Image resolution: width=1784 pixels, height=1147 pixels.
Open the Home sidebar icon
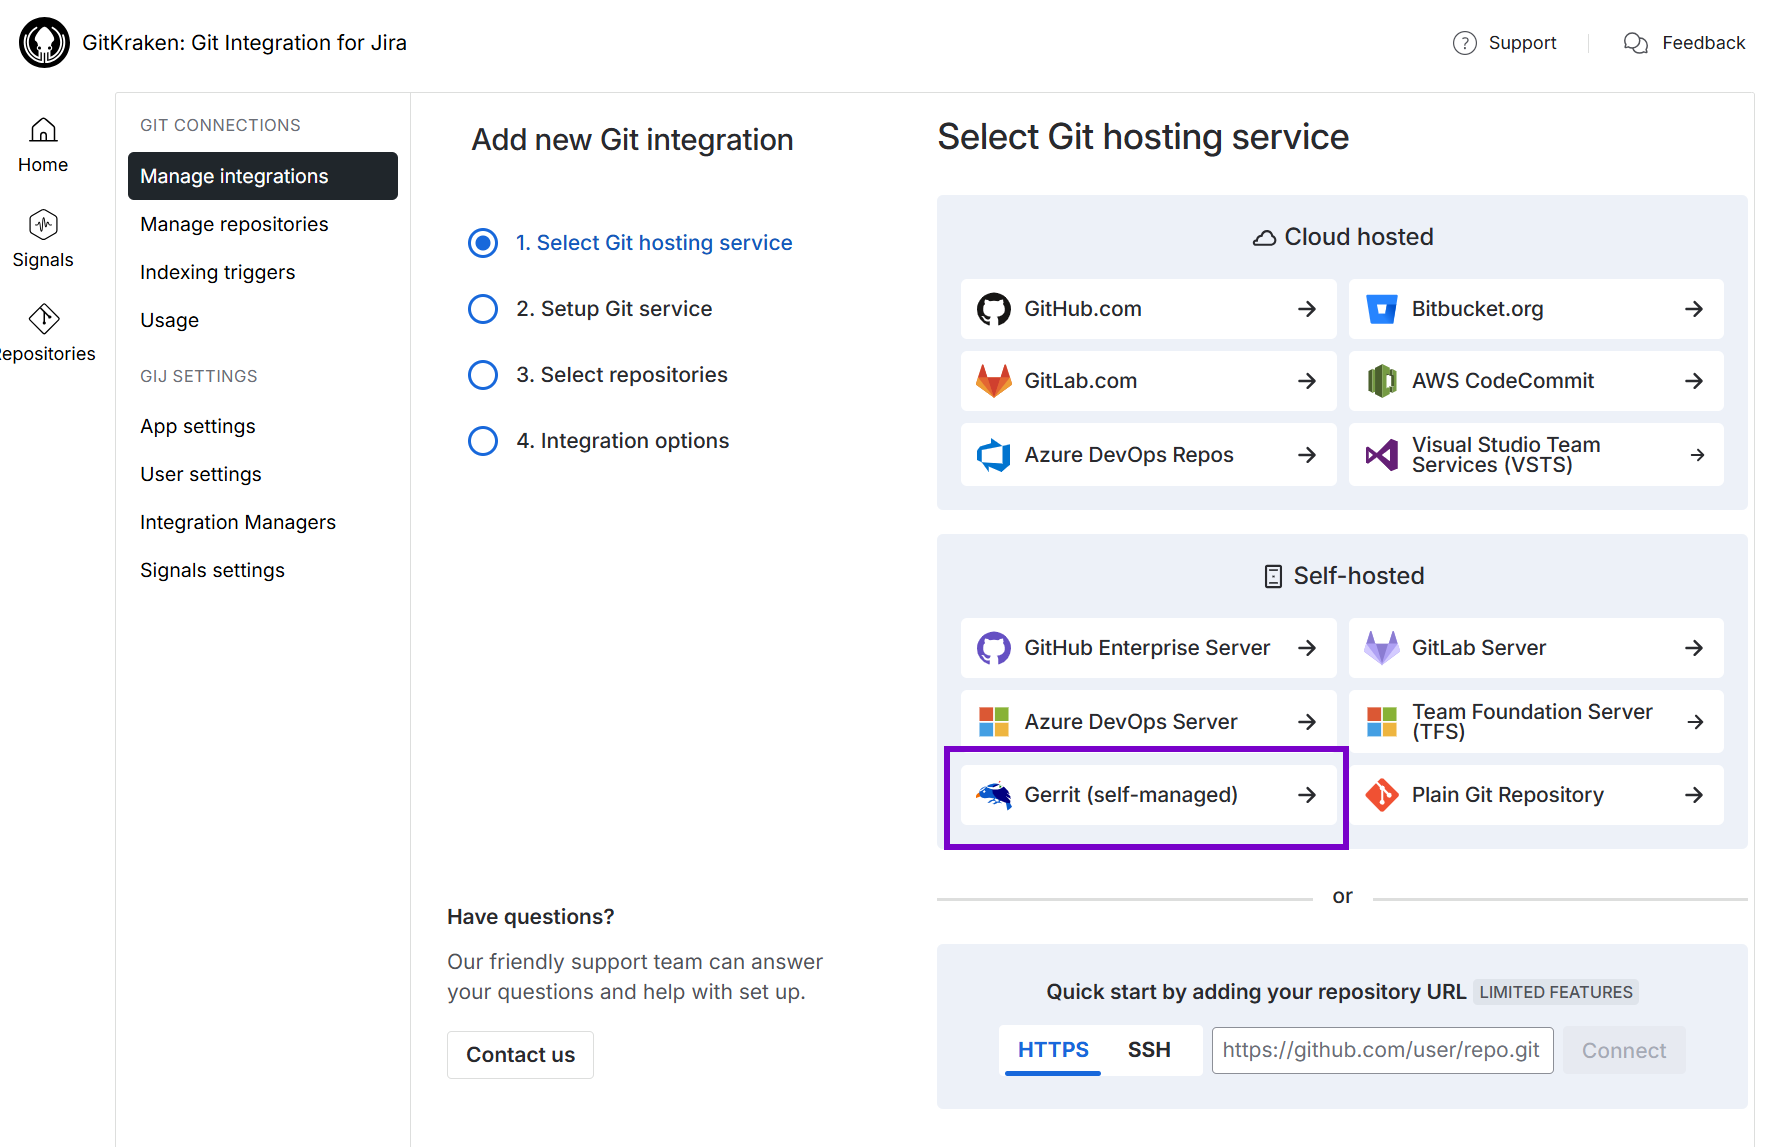[43, 131]
